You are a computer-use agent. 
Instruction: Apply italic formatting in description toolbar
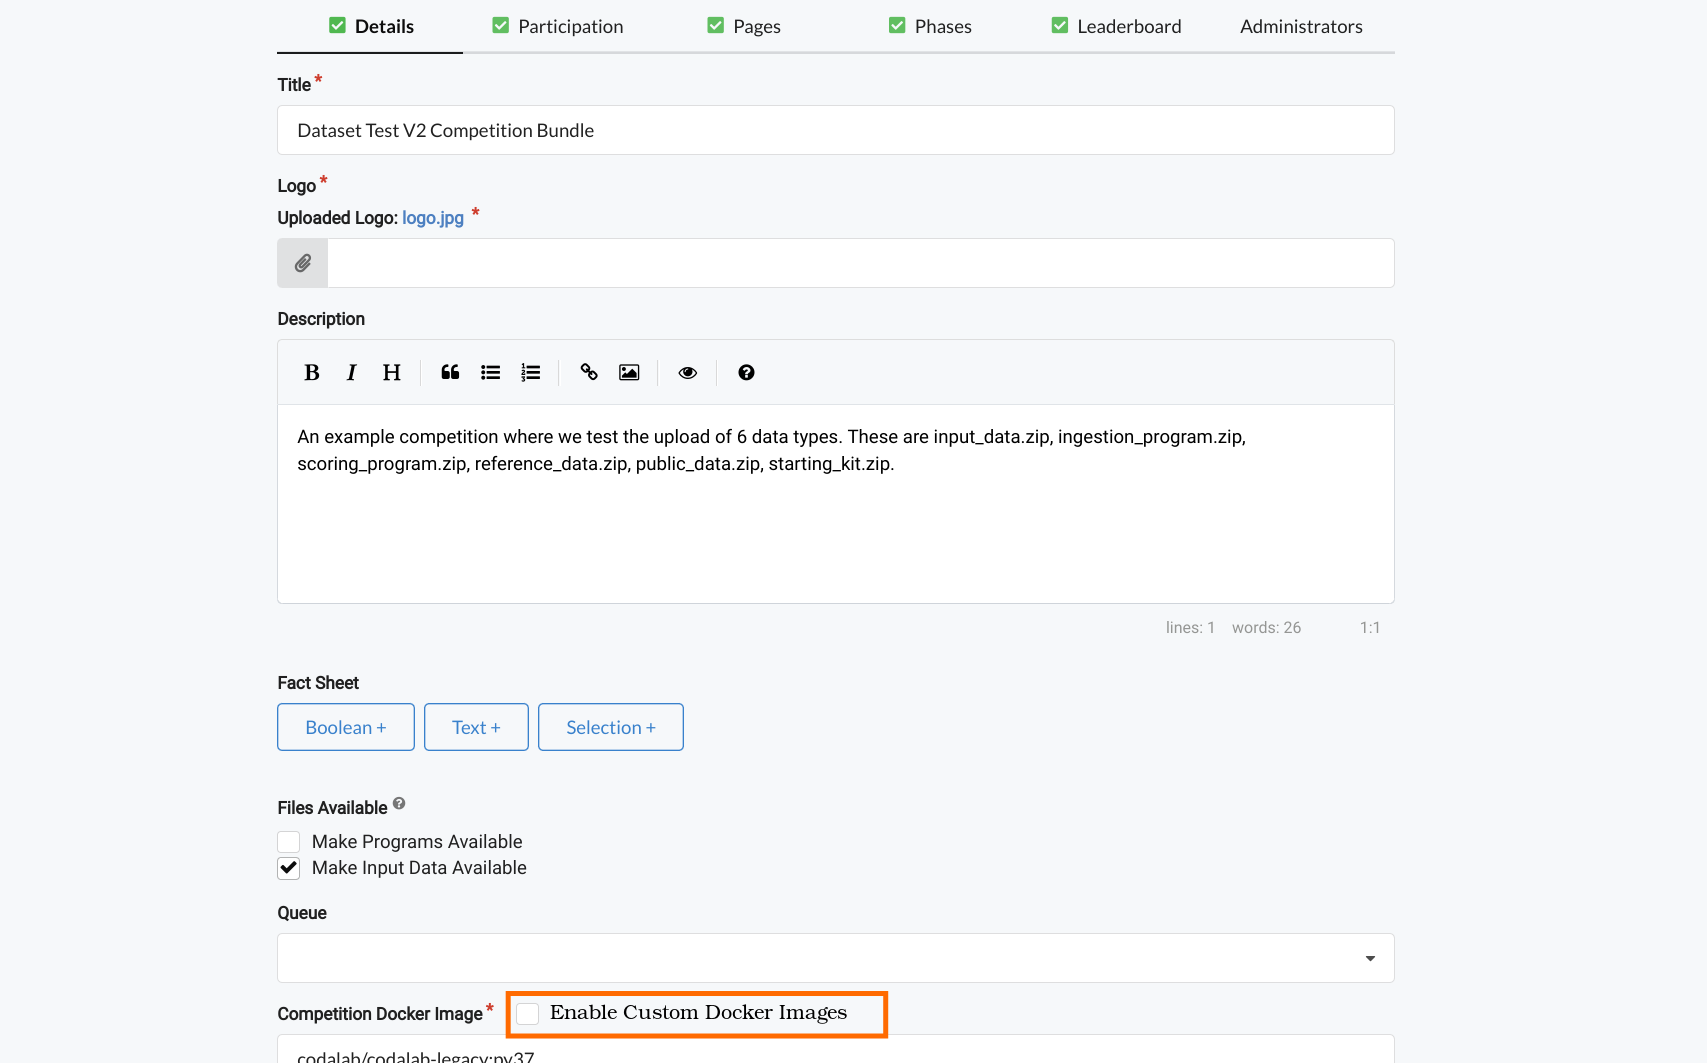(351, 372)
